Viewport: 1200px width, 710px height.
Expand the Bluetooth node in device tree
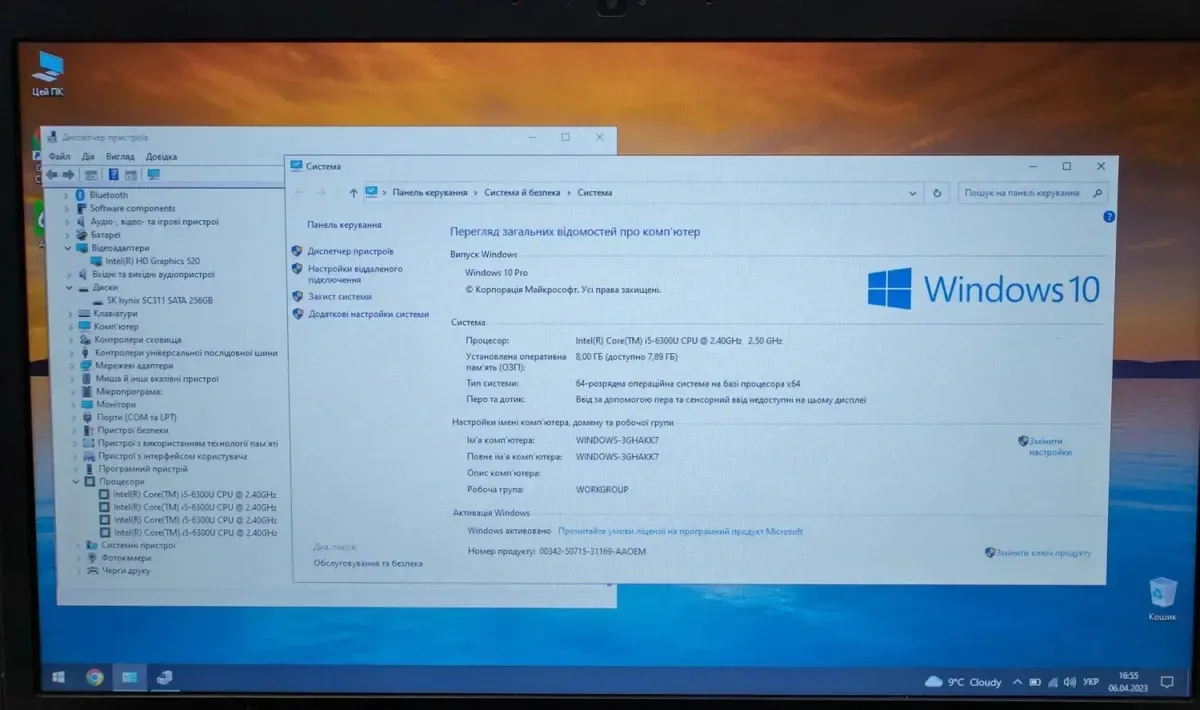68,195
